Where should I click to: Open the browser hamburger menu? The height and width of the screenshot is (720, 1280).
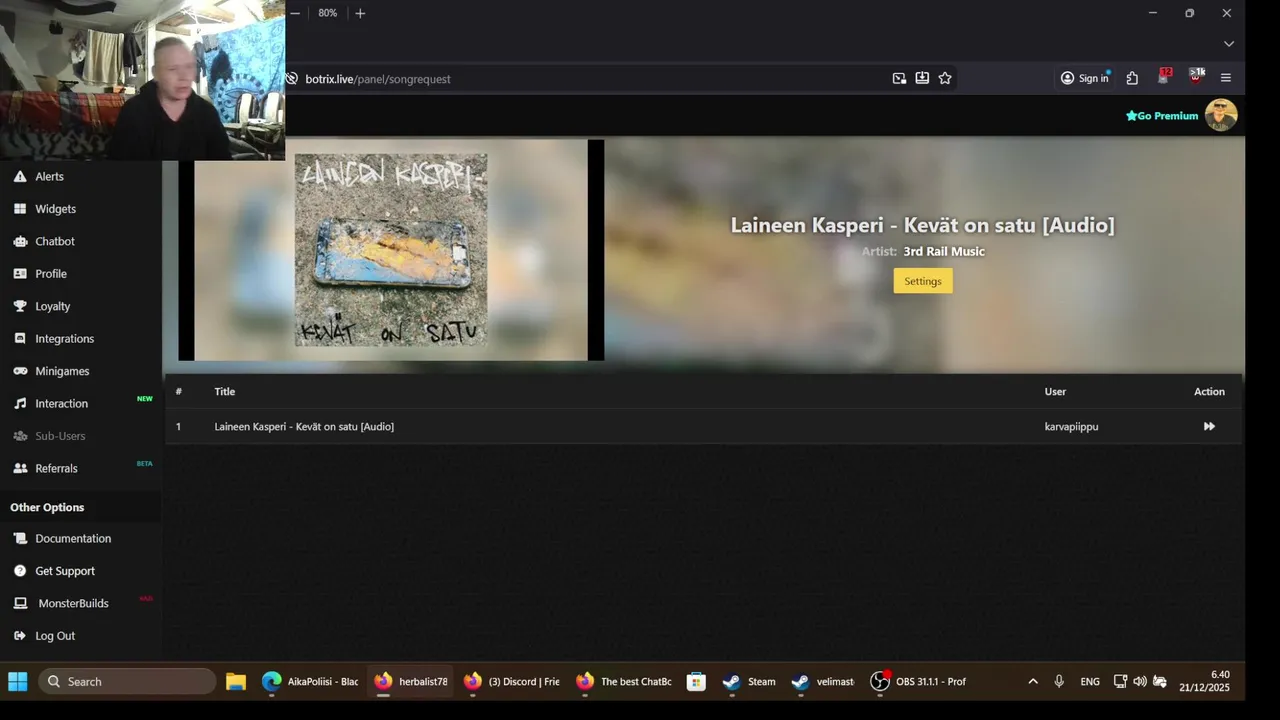click(1226, 78)
